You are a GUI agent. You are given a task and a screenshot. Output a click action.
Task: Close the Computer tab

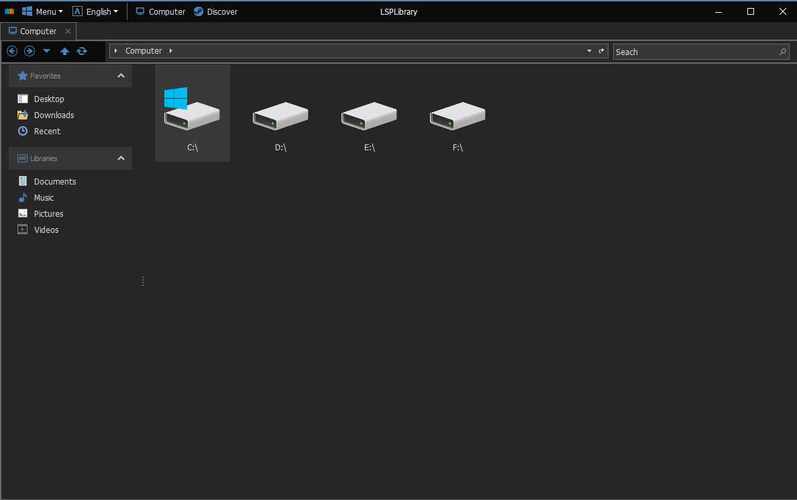point(68,32)
